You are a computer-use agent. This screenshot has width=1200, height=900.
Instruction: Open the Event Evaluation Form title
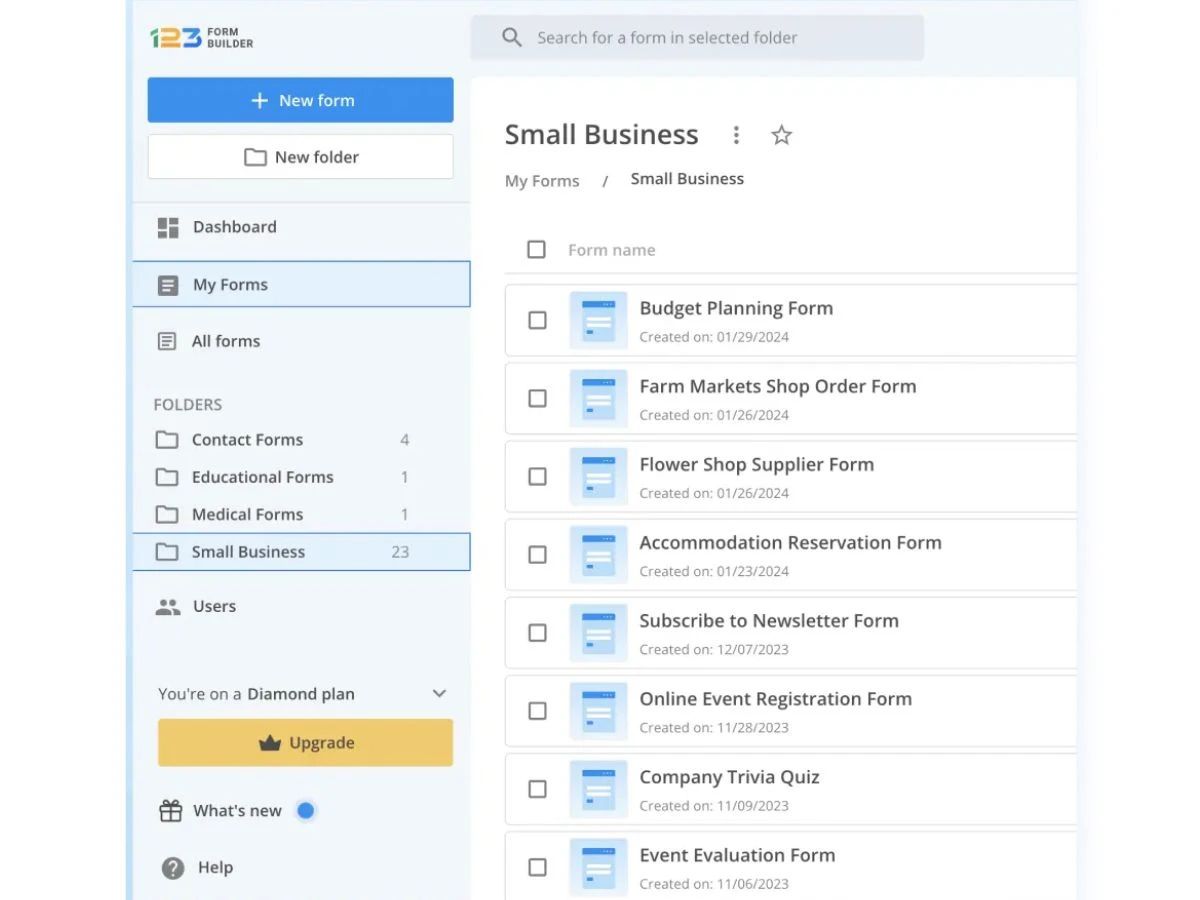pyautogui.click(x=738, y=855)
